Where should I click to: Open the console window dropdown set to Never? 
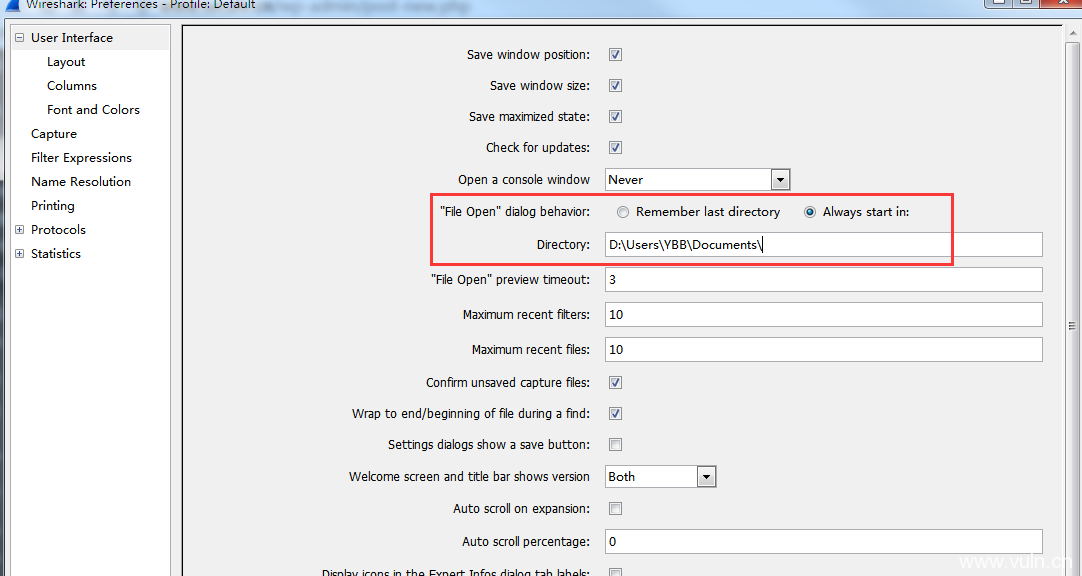pyautogui.click(x=698, y=179)
